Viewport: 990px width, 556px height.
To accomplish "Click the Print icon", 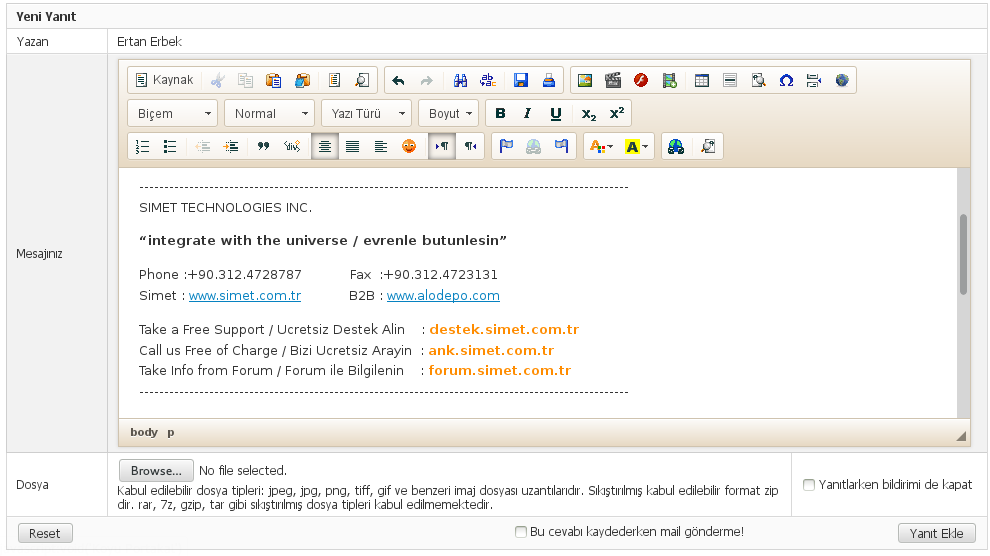I will point(548,80).
